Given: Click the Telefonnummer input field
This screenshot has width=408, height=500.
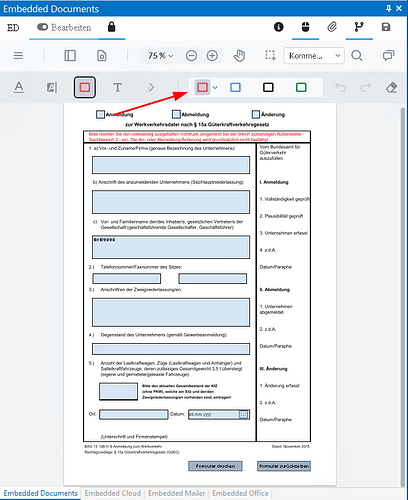Looking at the screenshot, I should [x=127, y=278].
